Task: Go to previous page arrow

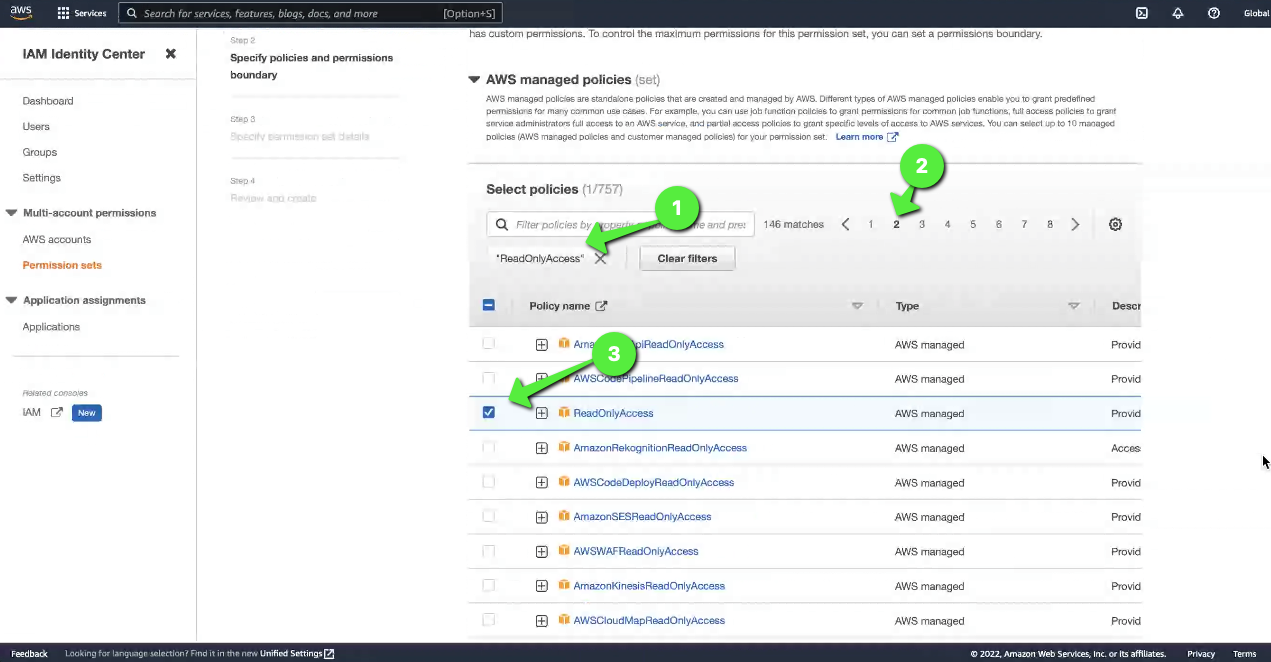Action: 845,224
